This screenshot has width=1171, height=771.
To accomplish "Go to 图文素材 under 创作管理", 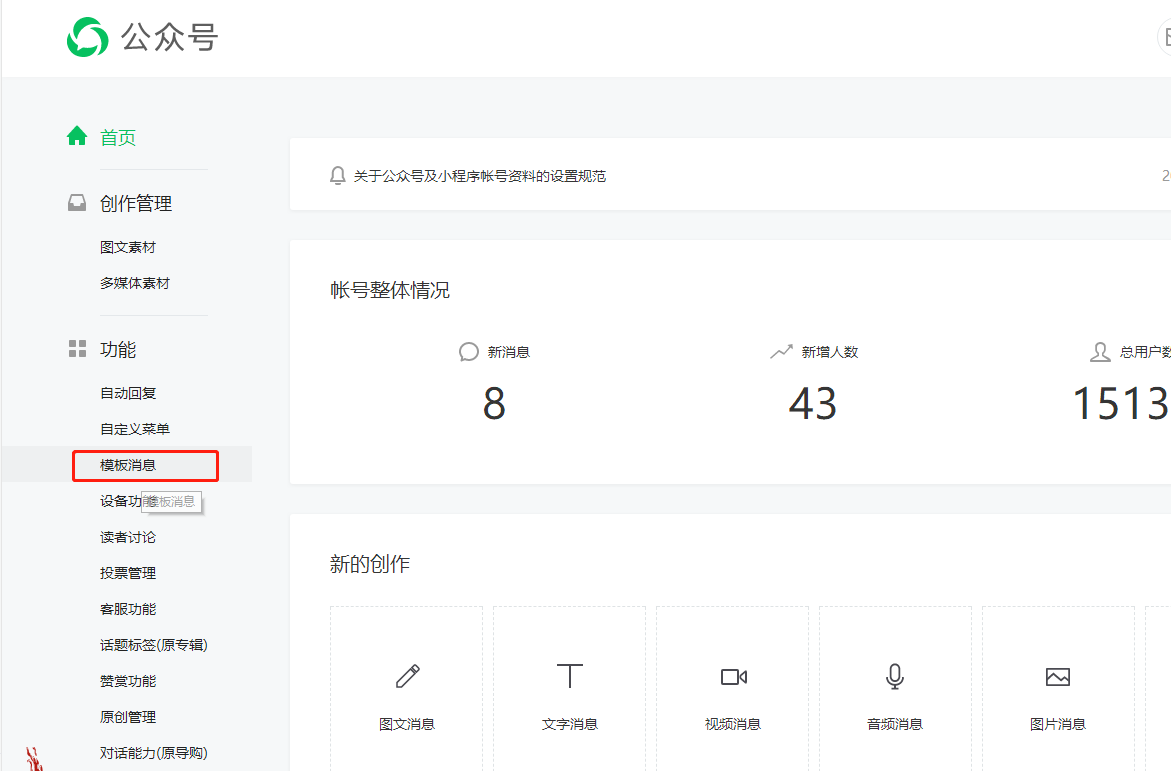I will click(x=128, y=247).
